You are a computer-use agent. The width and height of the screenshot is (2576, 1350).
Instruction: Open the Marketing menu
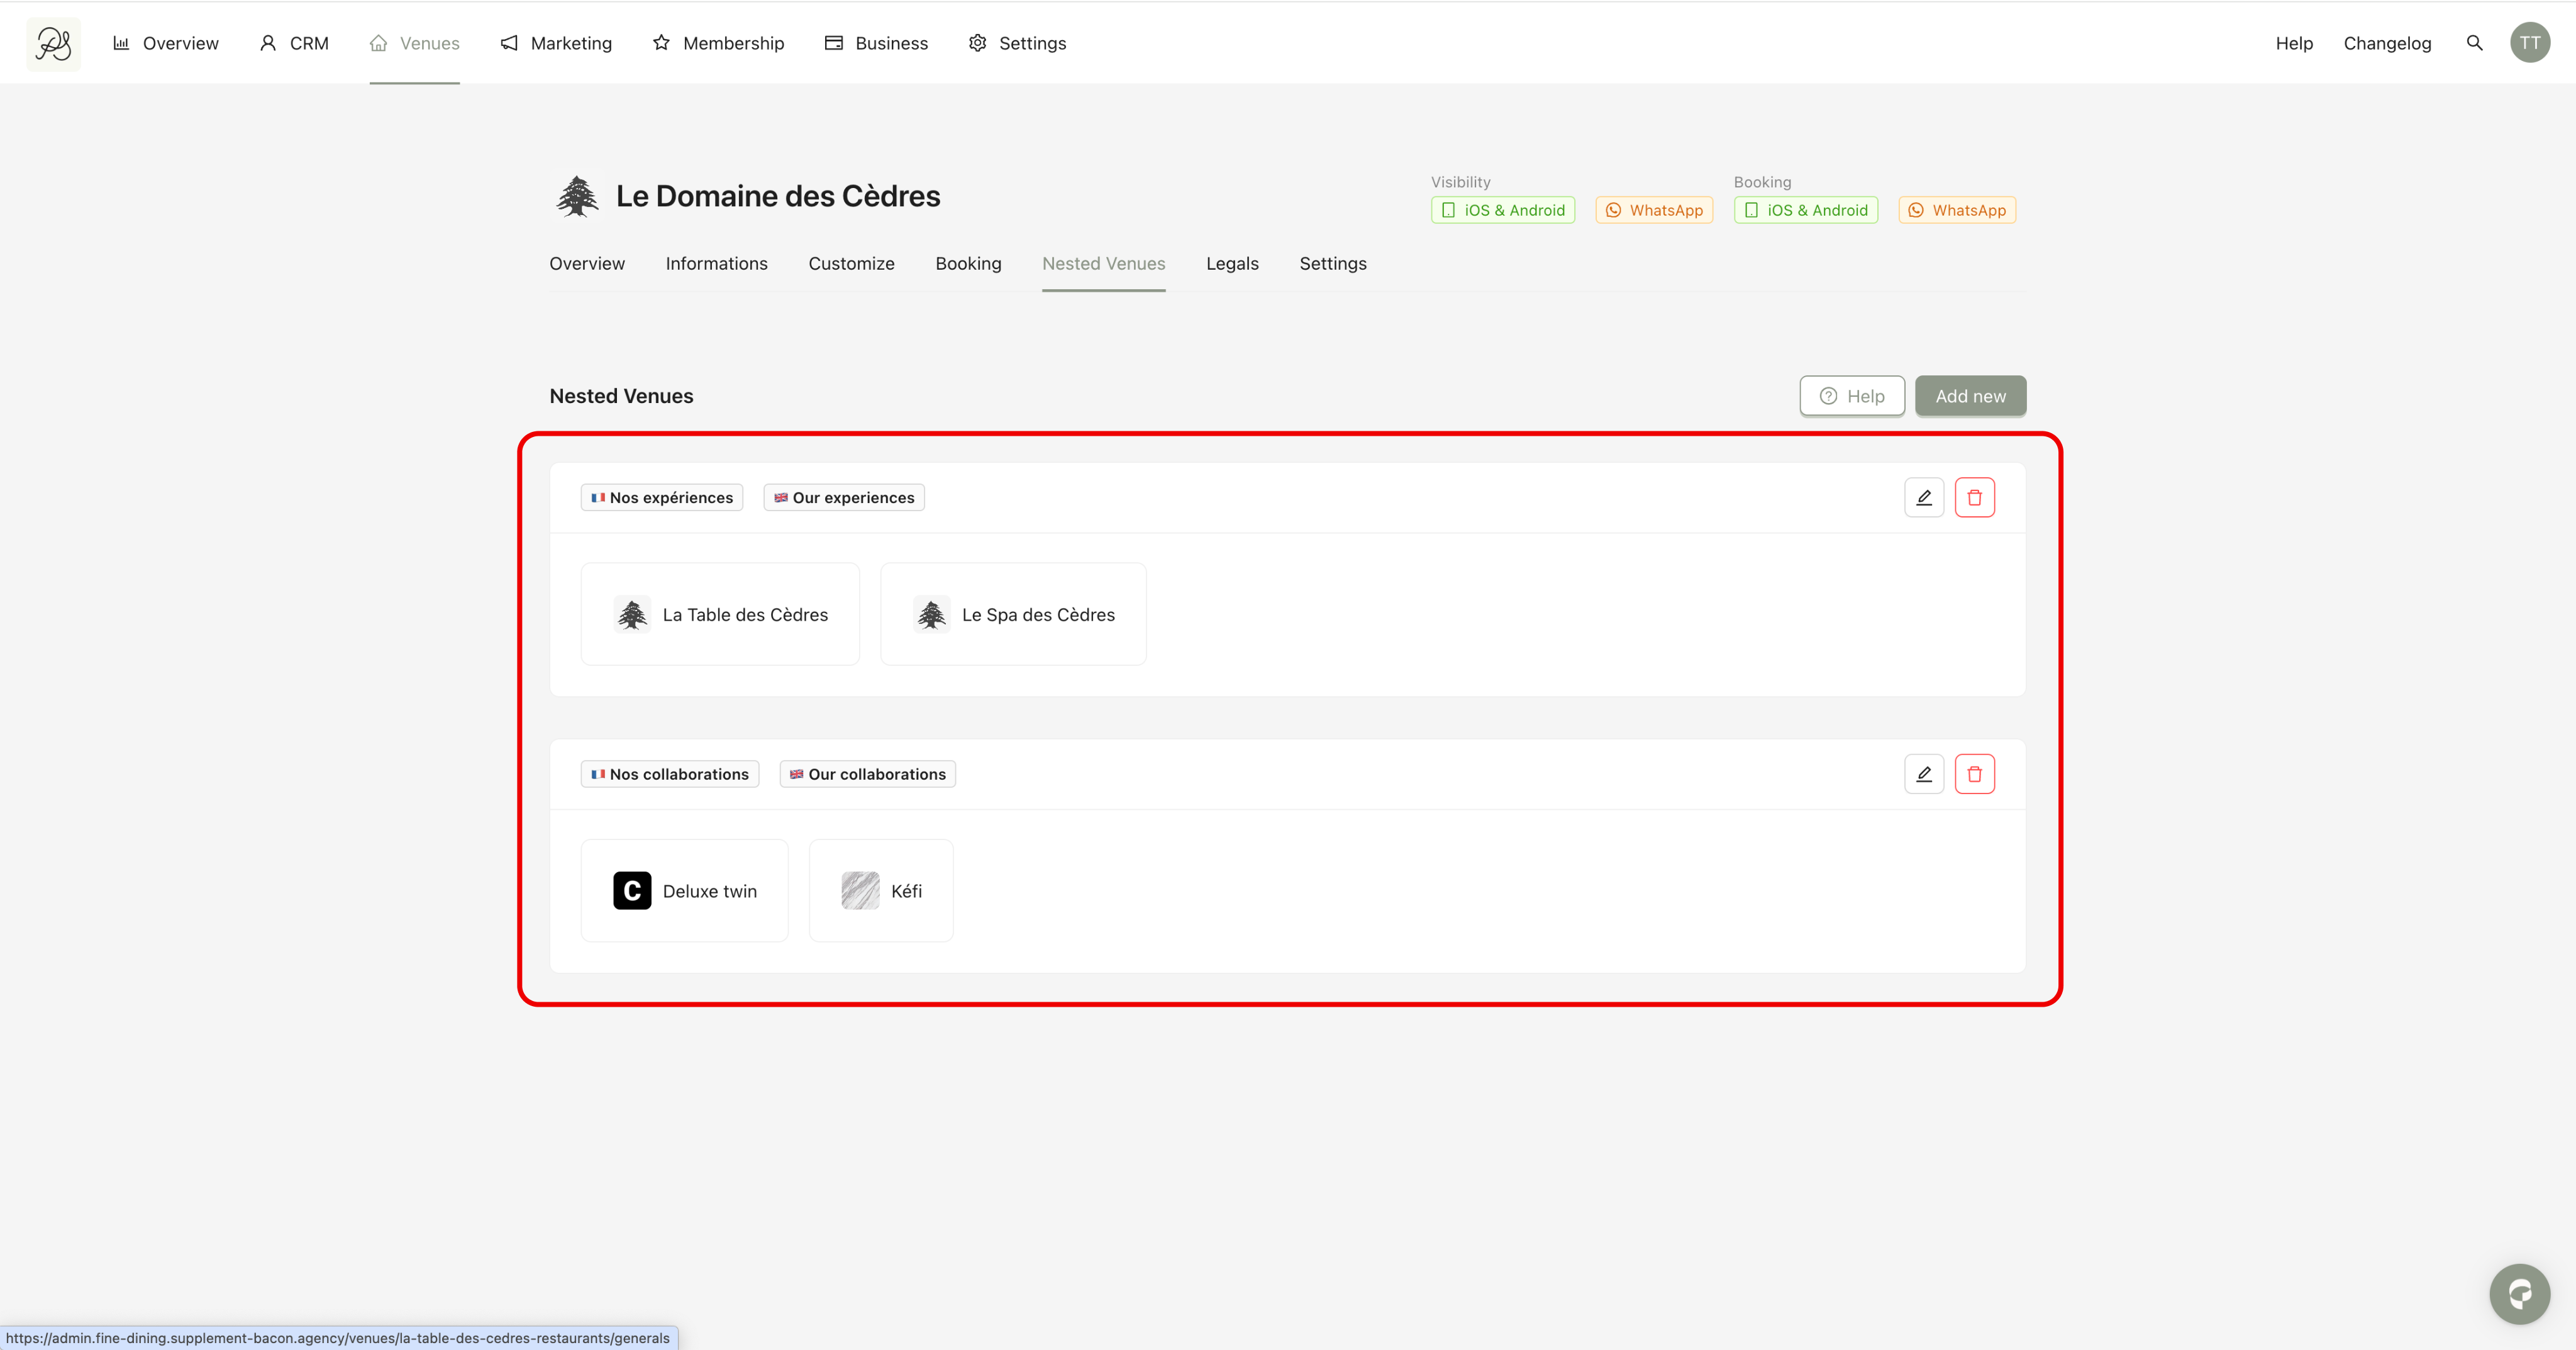pyautogui.click(x=556, y=43)
